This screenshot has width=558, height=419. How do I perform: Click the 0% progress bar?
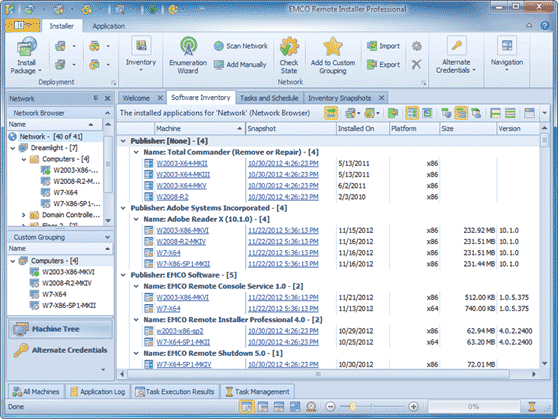point(473,406)
